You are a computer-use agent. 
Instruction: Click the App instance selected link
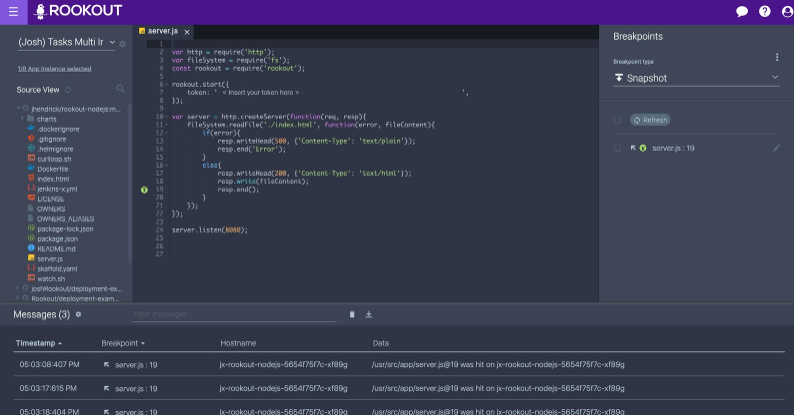tap(54, 69)
